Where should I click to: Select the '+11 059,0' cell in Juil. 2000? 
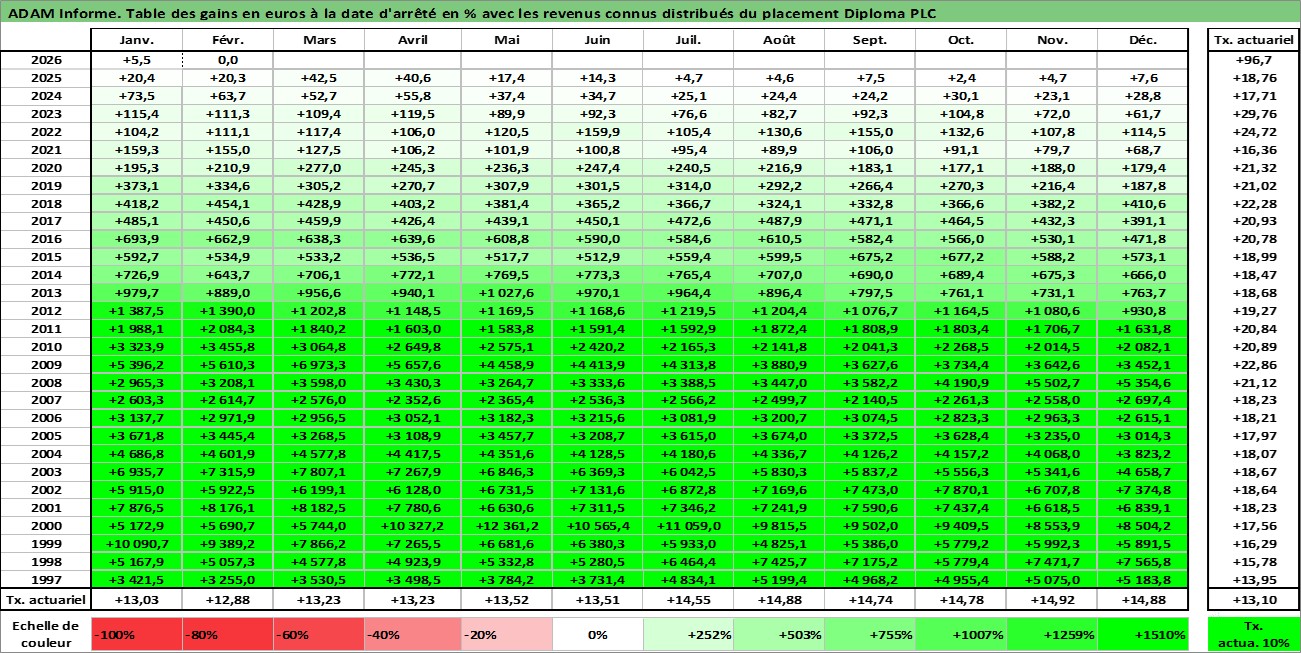click(x=688, y=527)
